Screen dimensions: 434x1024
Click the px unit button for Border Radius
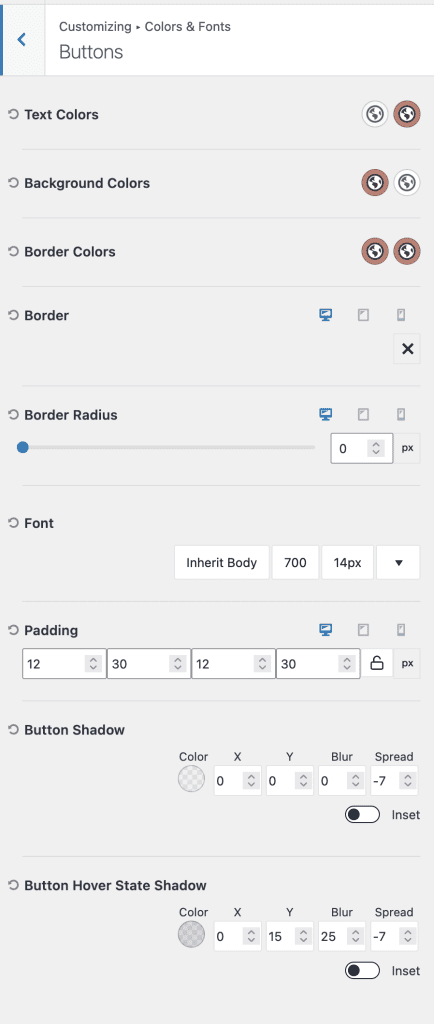pos(407,449)
